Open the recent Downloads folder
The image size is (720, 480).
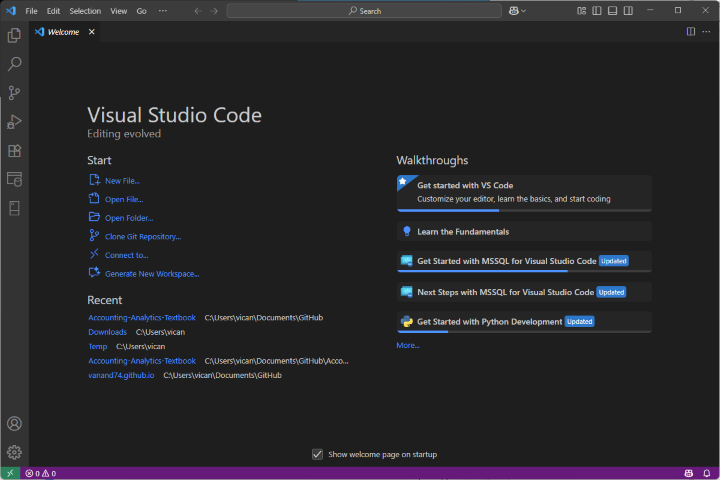click(107, 332)
